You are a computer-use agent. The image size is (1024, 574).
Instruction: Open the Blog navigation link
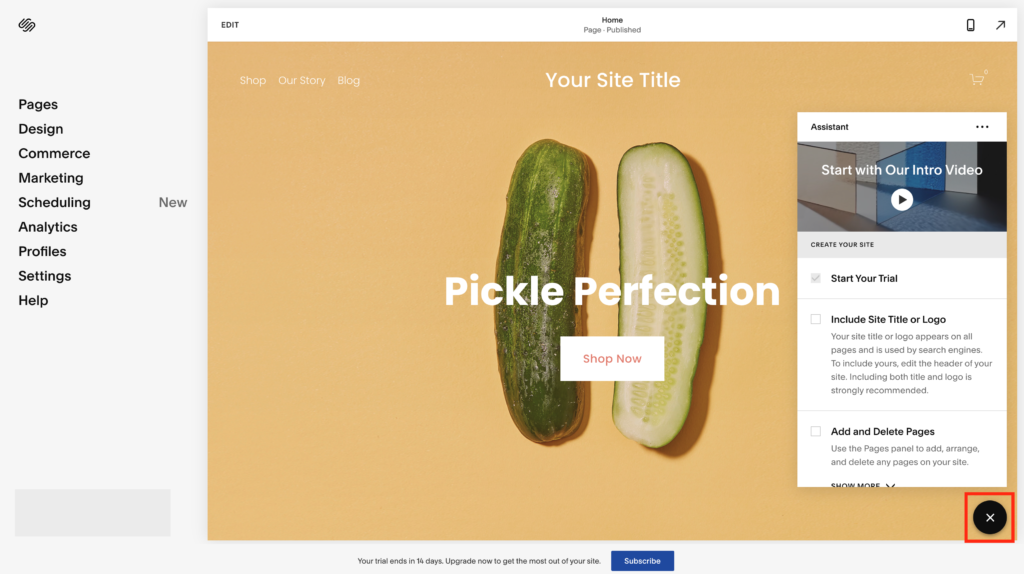point(349,80)
